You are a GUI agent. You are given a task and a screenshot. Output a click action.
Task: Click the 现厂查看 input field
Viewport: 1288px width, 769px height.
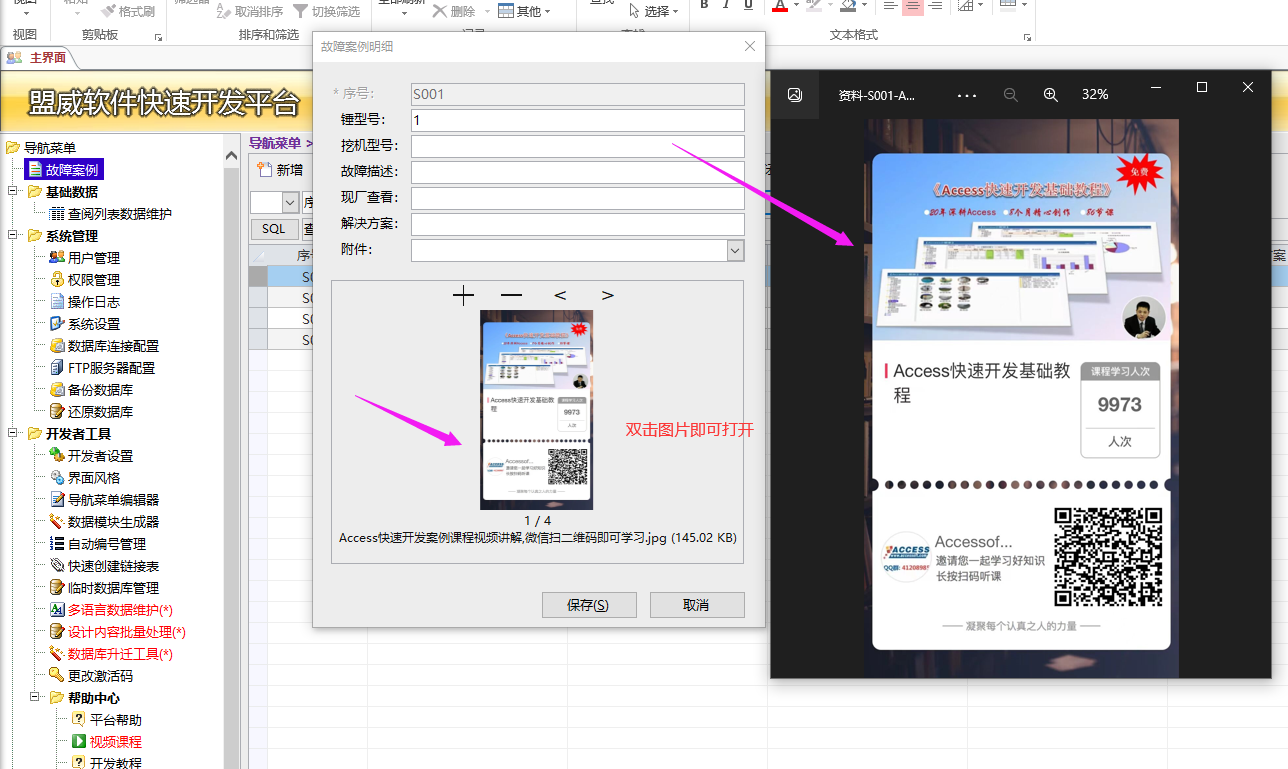point(578,198)
